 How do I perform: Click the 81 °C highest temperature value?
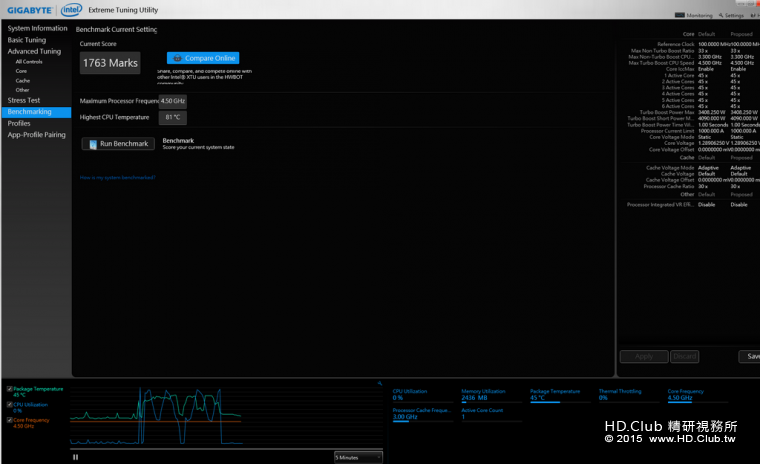coord(173,117)
